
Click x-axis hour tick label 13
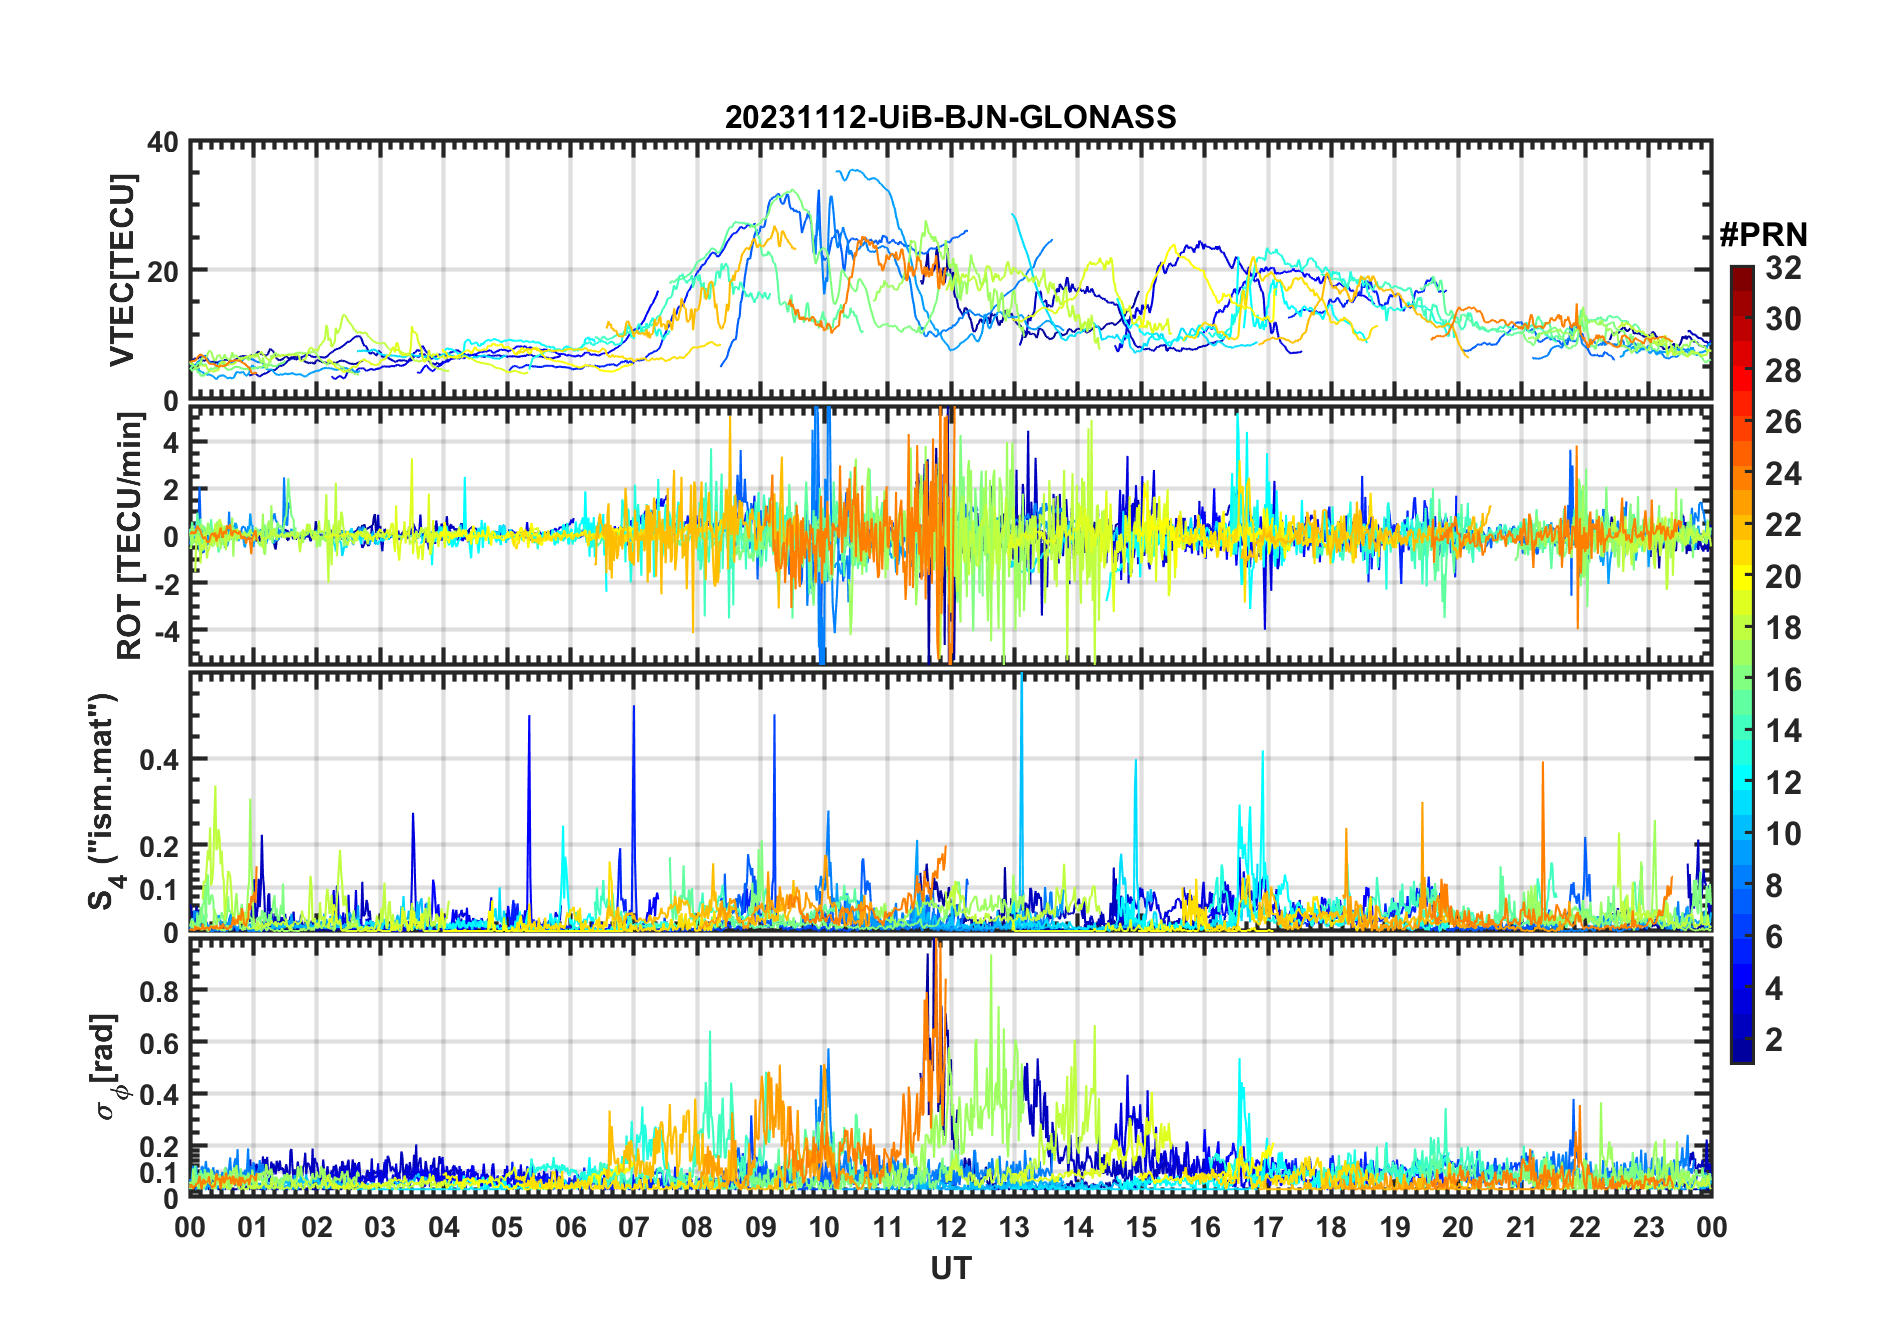[1014, 1227]
